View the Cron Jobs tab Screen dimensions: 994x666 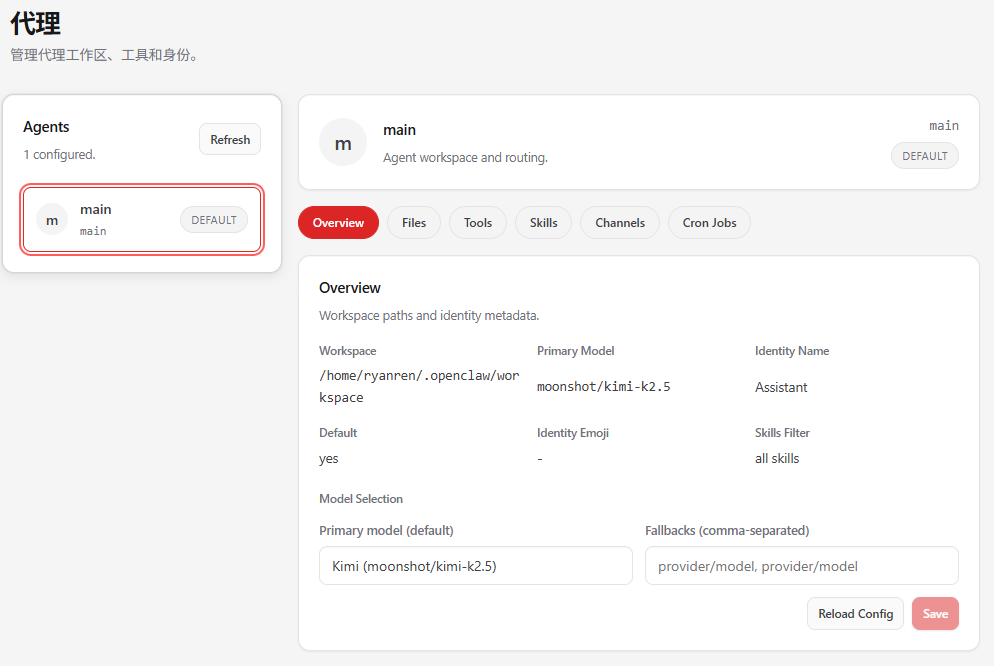click(x=709, y=223)
